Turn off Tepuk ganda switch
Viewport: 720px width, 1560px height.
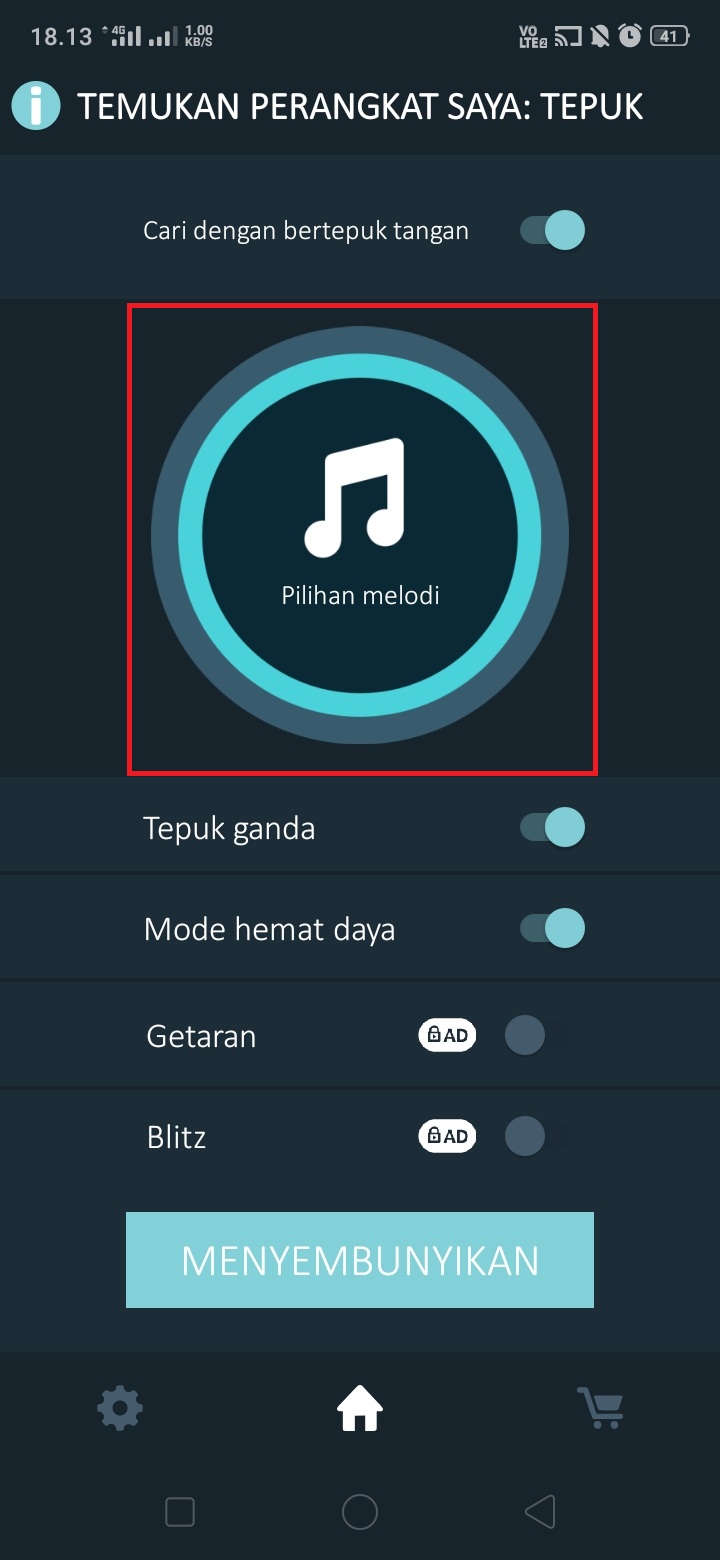(553, 828)
